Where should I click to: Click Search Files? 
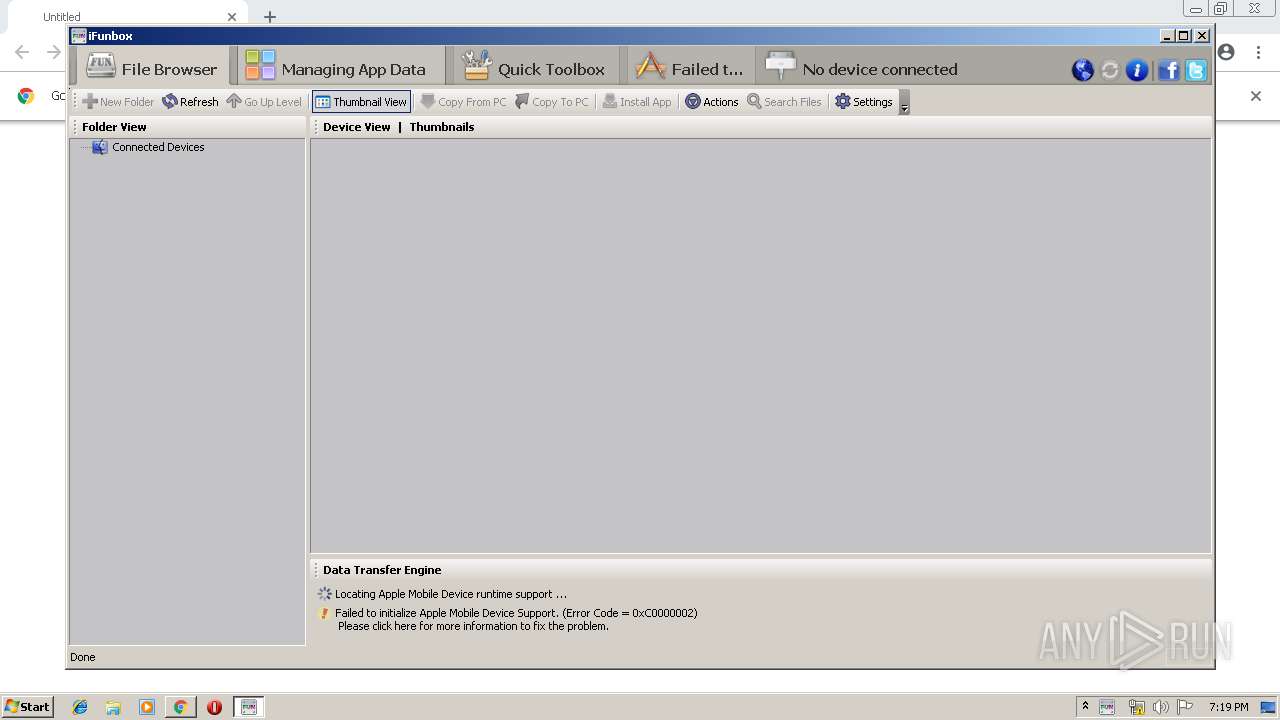(785, 101)
